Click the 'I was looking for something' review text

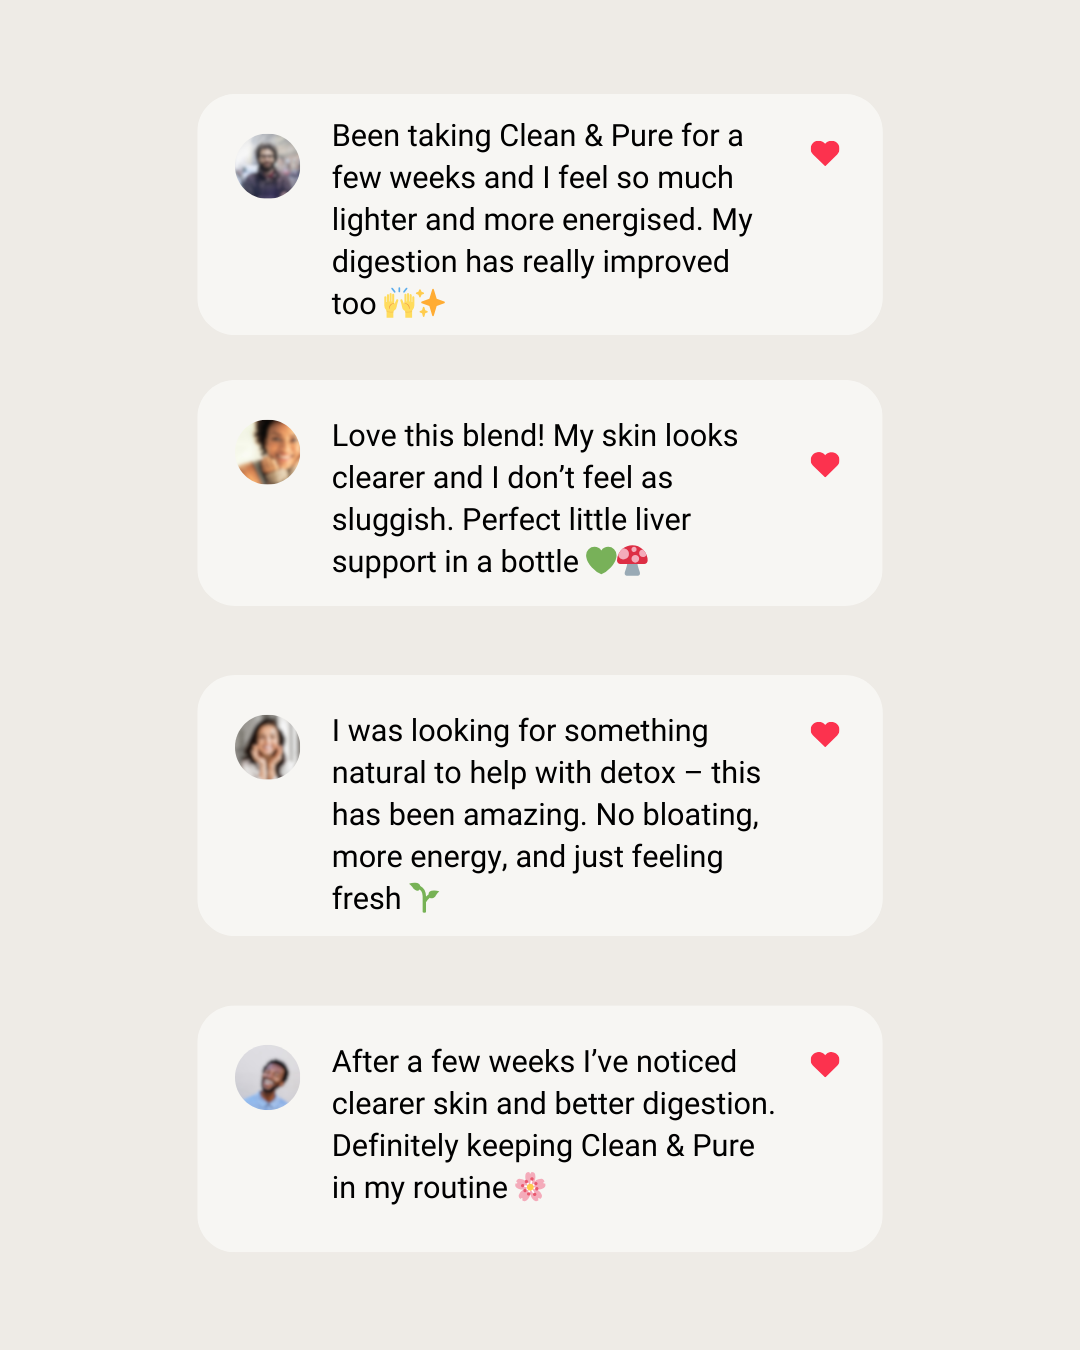click(545, 814)
